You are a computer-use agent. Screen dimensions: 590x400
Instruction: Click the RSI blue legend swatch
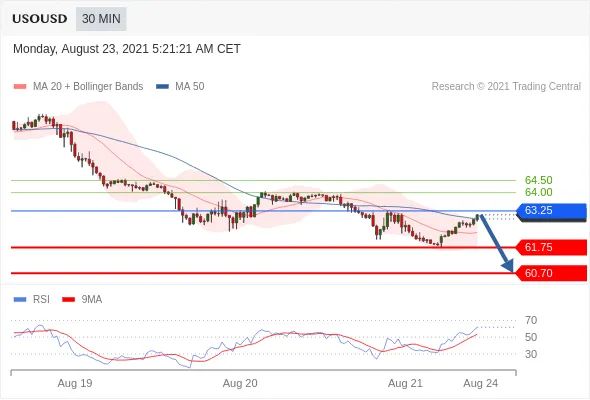pyautogui.click(x=20, y=300)
